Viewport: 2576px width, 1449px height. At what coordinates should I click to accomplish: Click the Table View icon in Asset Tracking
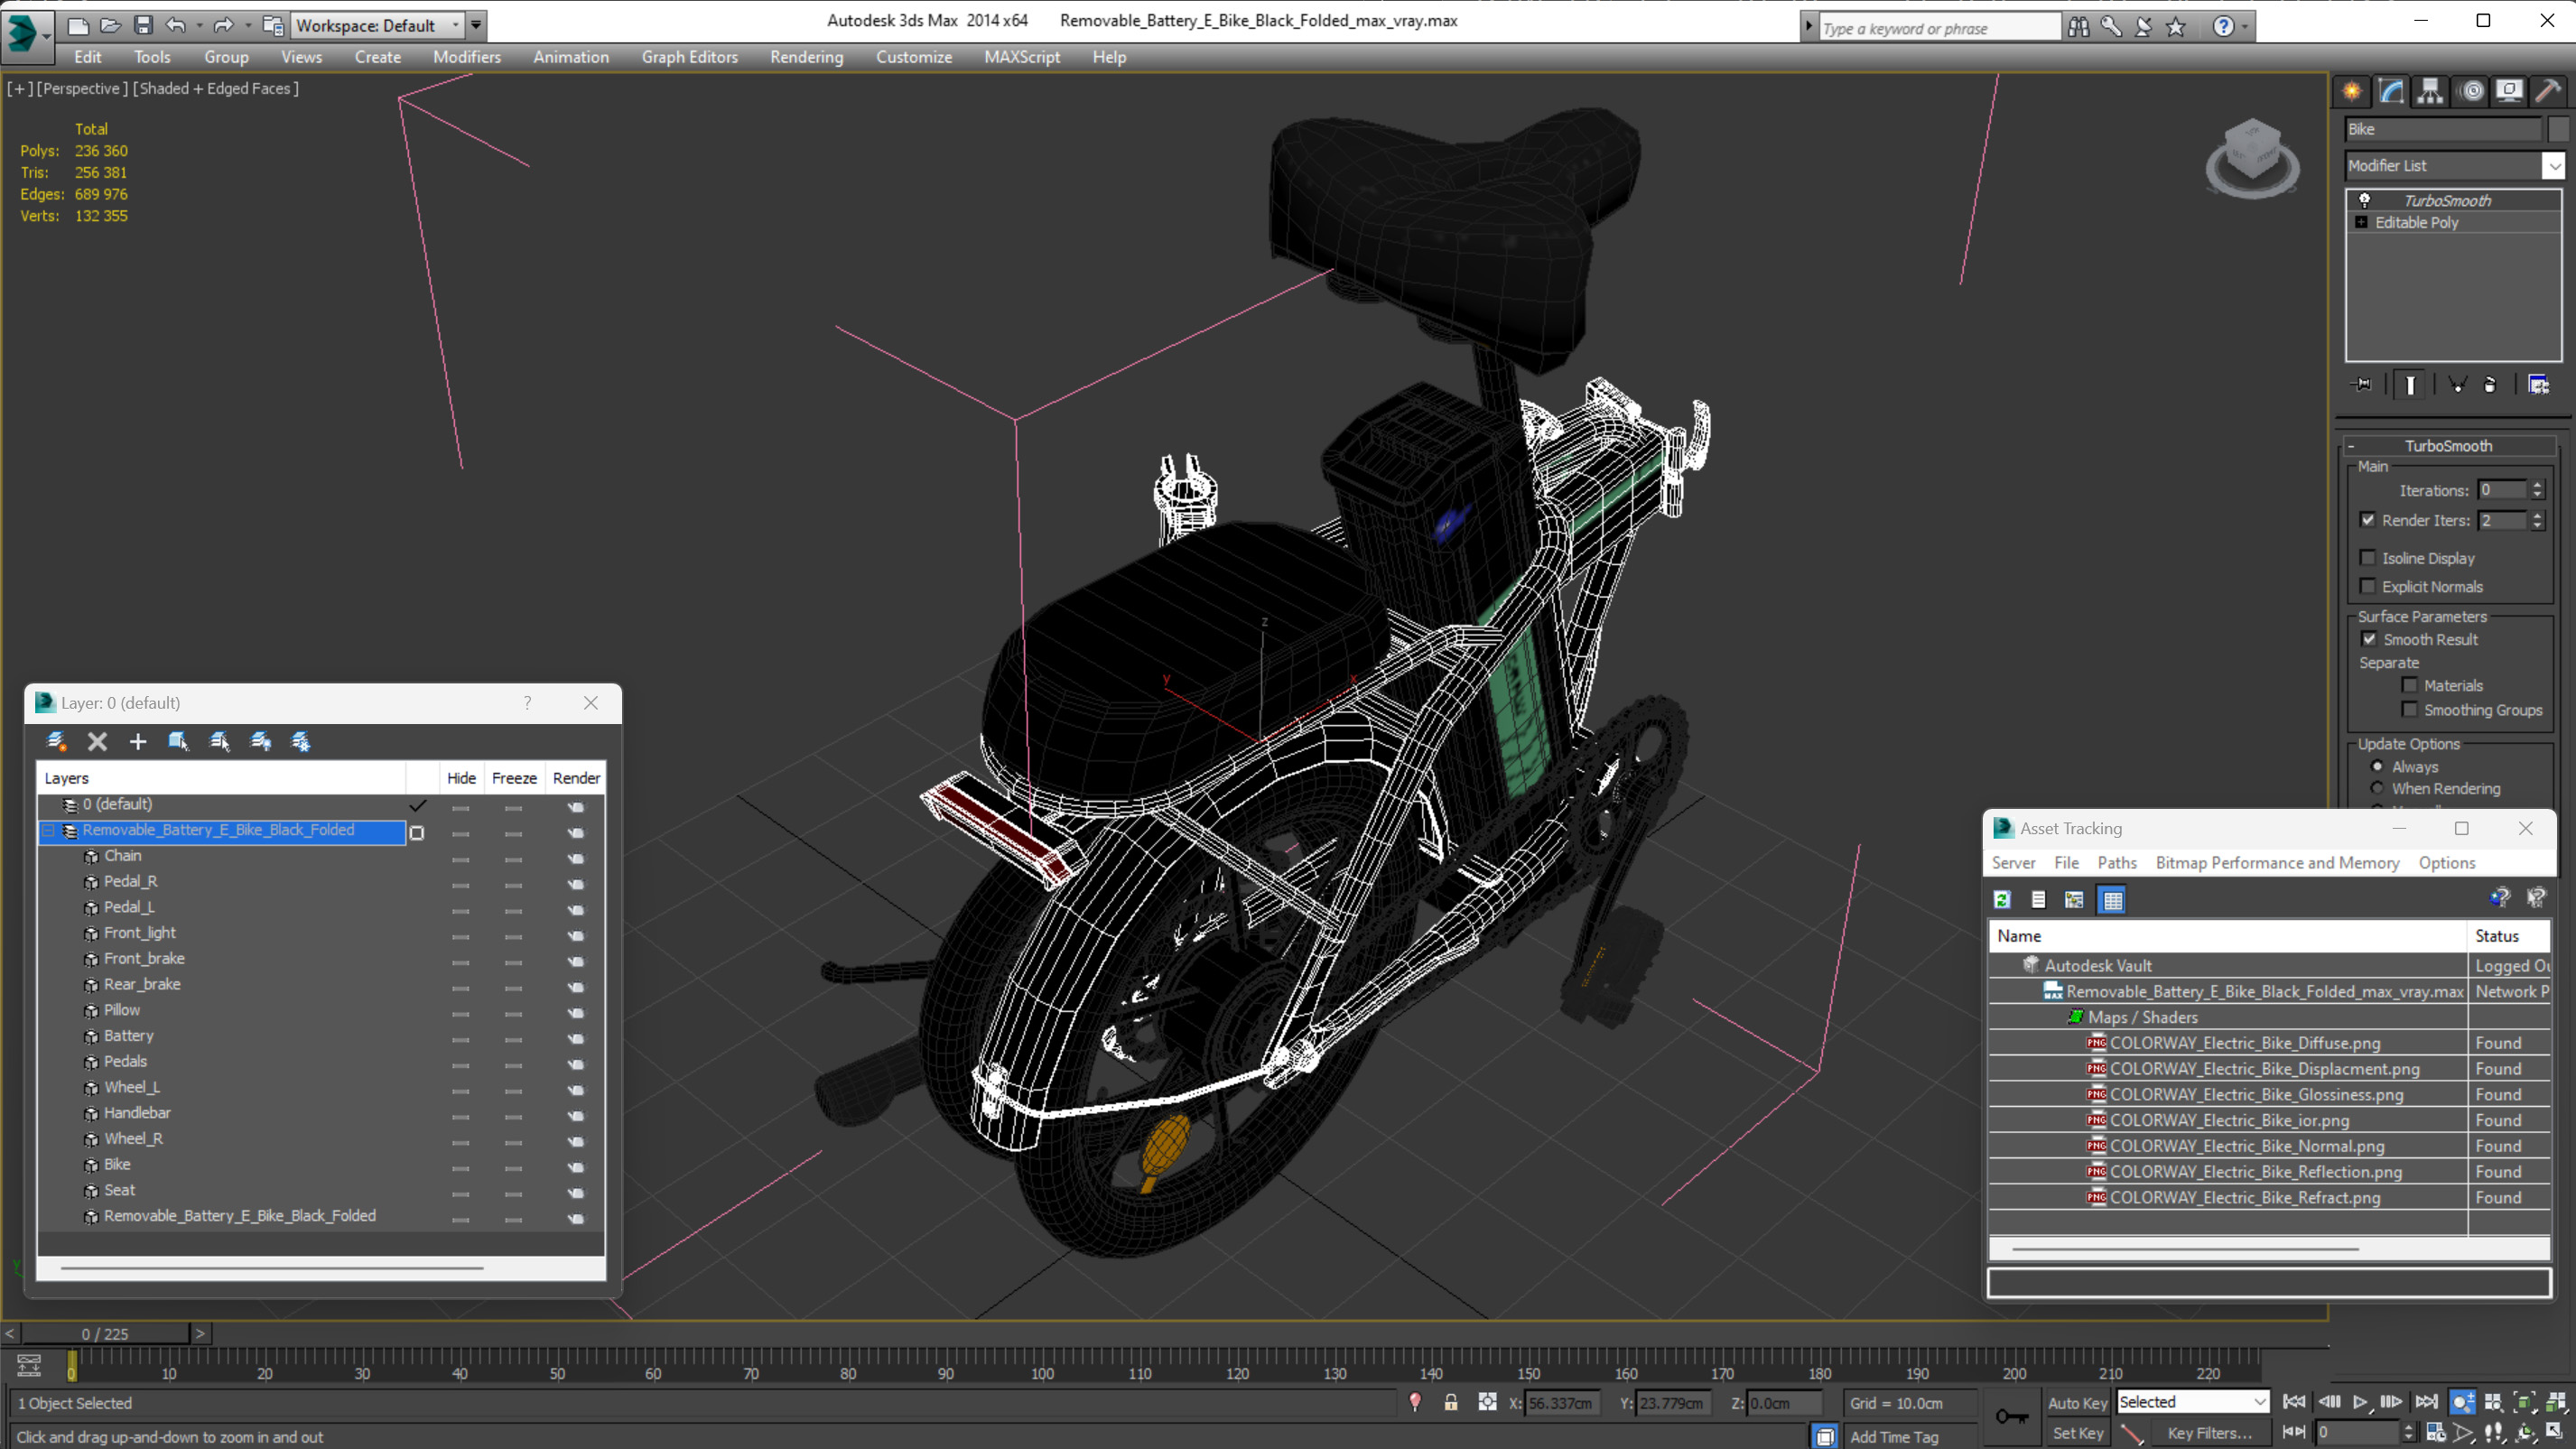click(2112, 899)
